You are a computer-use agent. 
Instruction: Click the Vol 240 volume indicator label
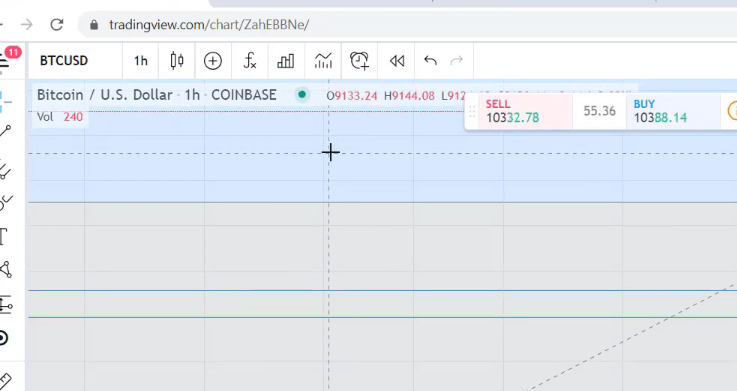(x=60, y=117)
